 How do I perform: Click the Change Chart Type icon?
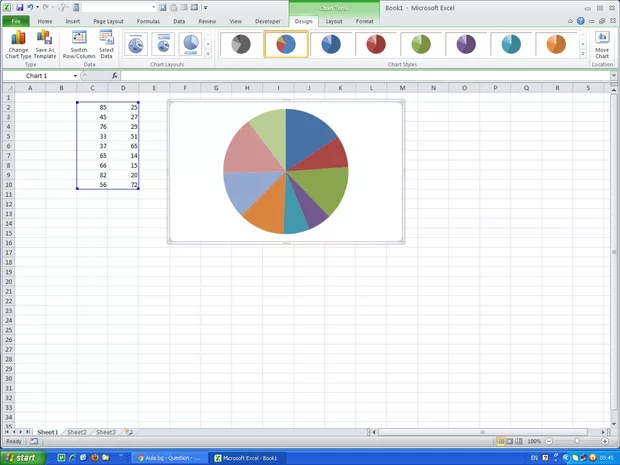click(18, 42)
